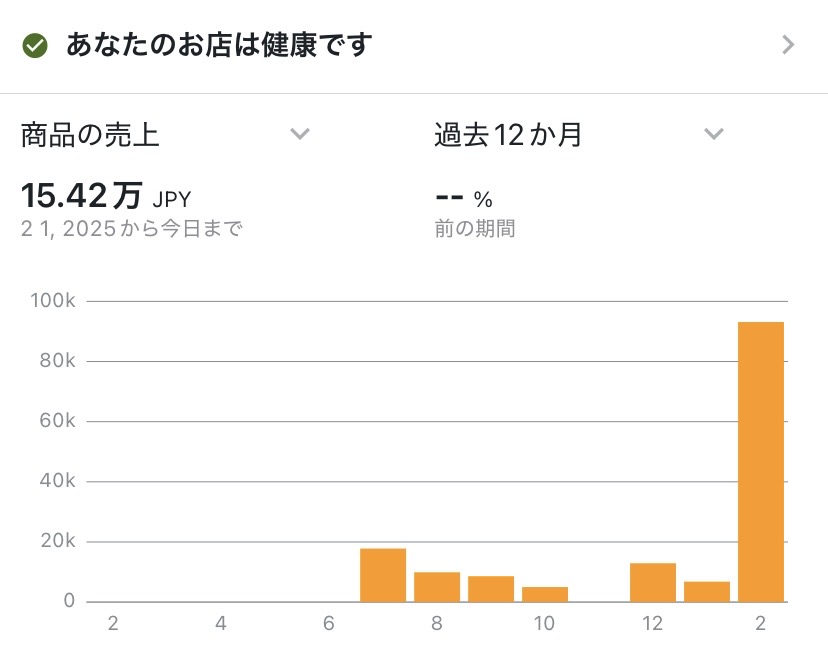
Task: Open shop health details with right chevron
Action: pyautogui.click(x=788, y=45)
